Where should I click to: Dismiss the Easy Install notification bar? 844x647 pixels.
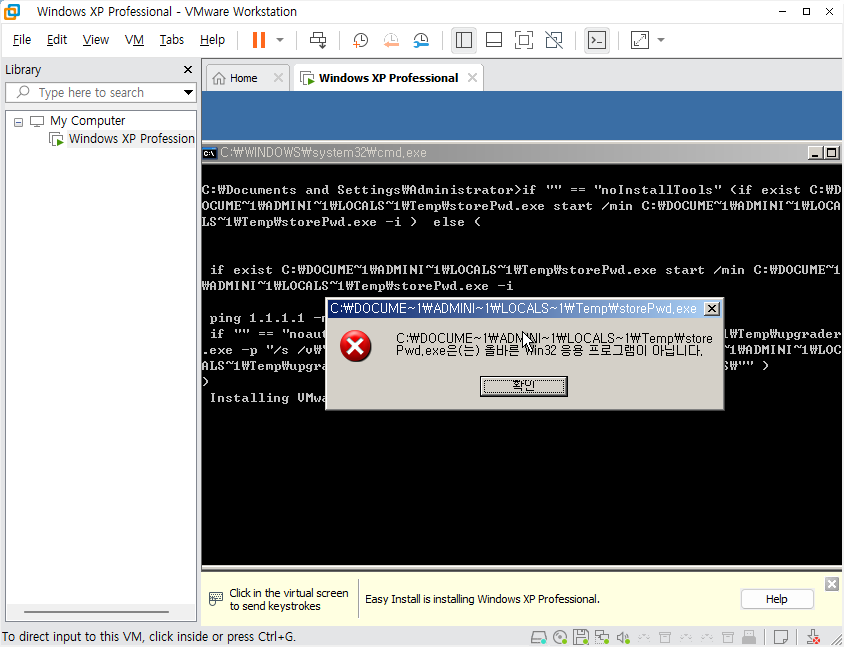coord(832,583)
